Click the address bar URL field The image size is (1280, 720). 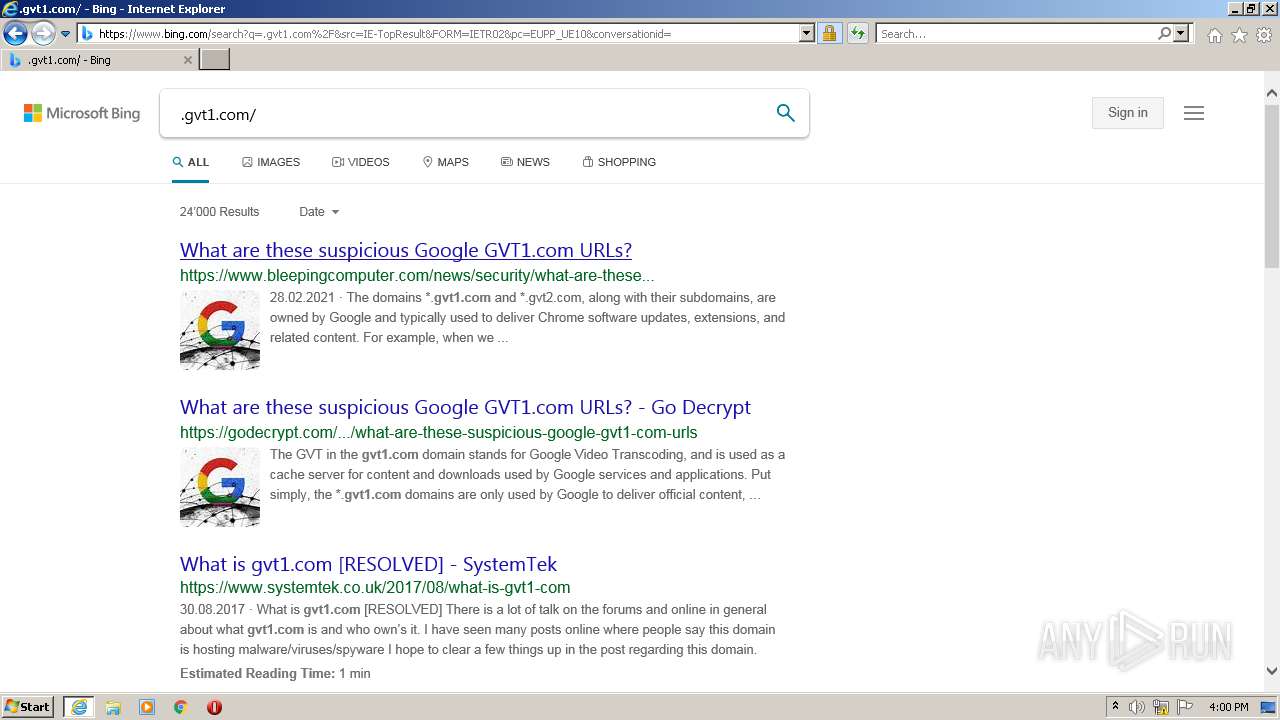click(438, 34)
